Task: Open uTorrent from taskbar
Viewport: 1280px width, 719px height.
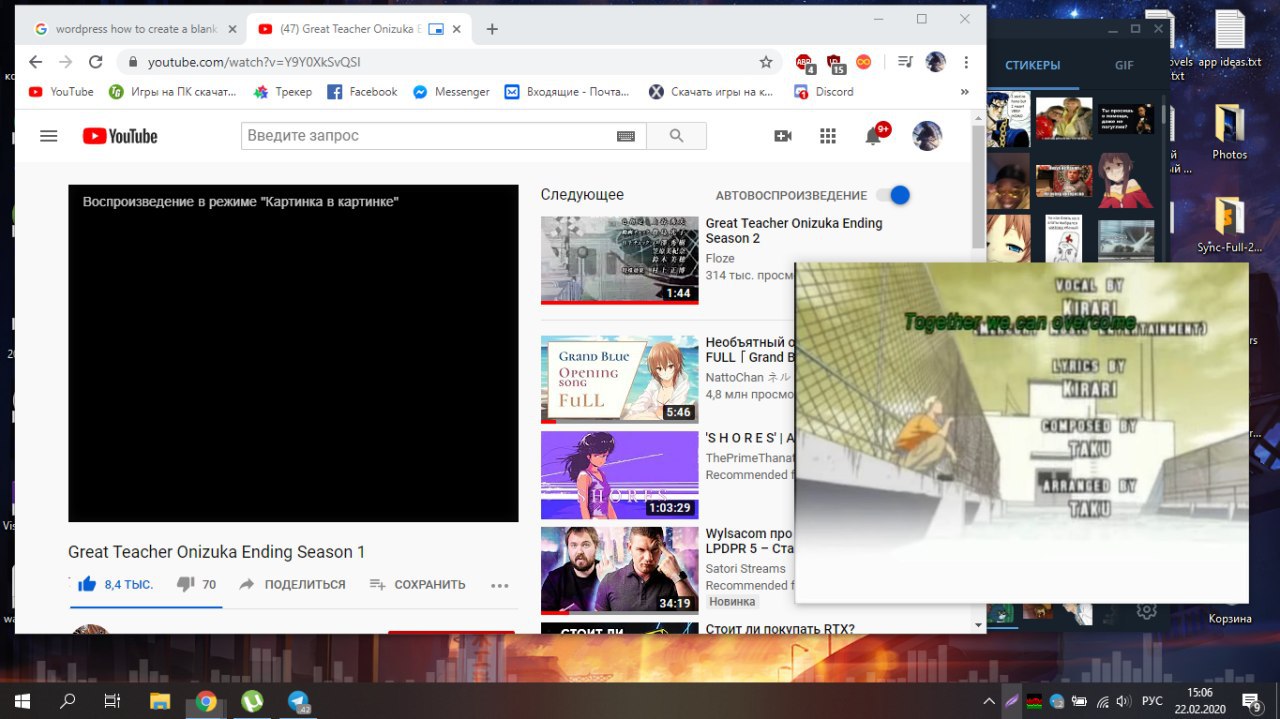Action: (x=252, y=700)
